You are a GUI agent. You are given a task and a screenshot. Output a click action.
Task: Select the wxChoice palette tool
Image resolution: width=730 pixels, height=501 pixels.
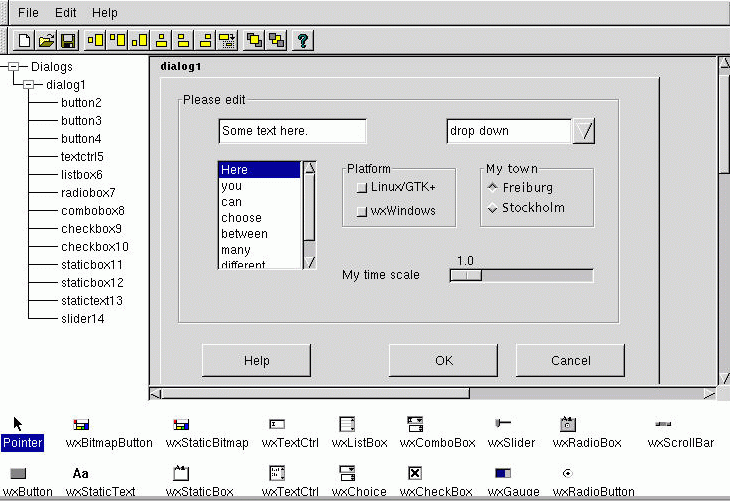tap(358, 481)
